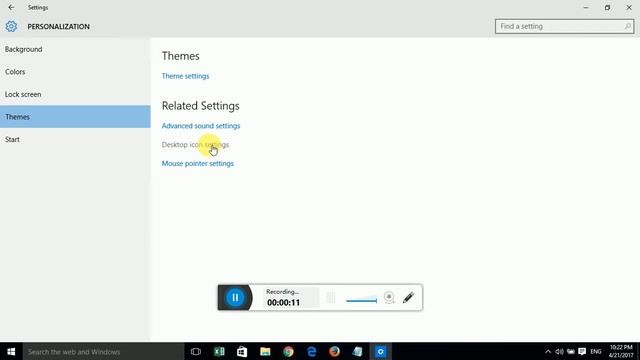The height and width of the screenshot is (360, 640).
Task: Select Background in the sidebar
Action: click(75, 49)
